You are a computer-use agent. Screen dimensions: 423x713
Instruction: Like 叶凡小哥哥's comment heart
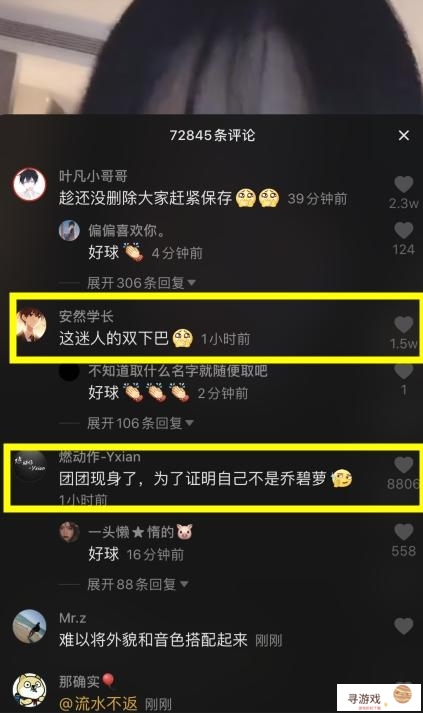(403, 185)
